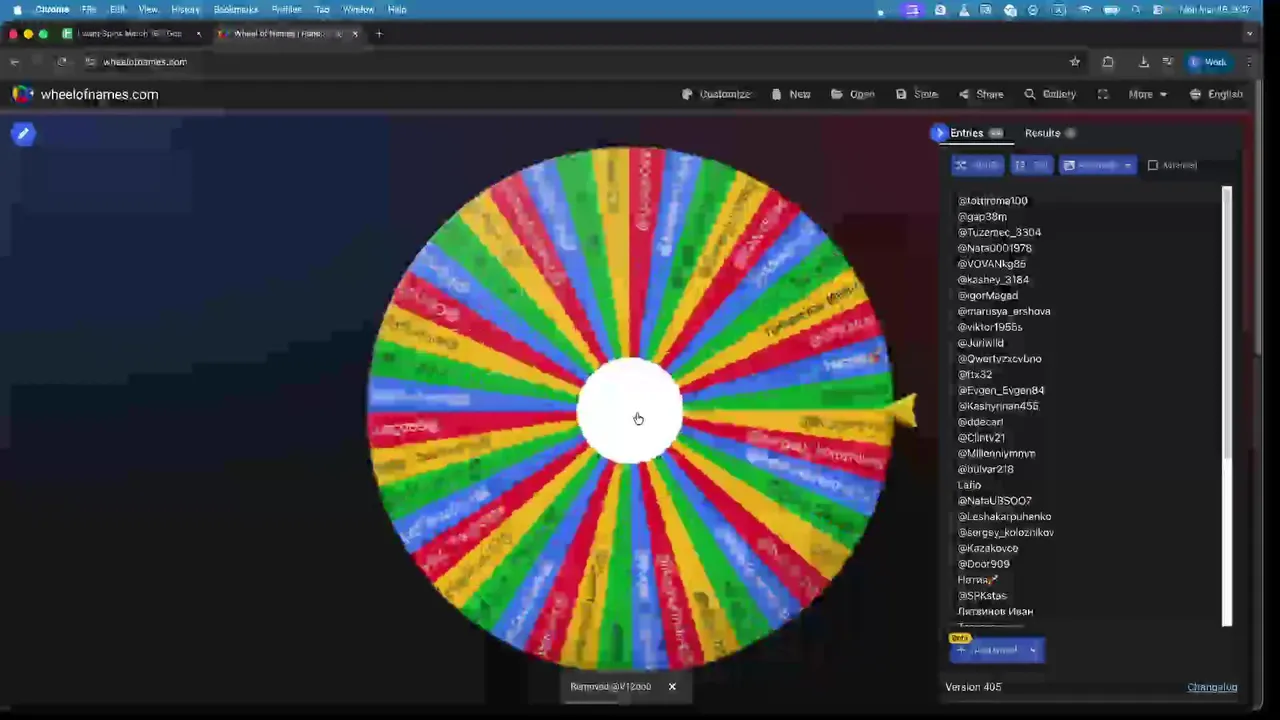Open the Changelog link
The height and width of the screenshot is (720, 1280).
point(1212,687)
